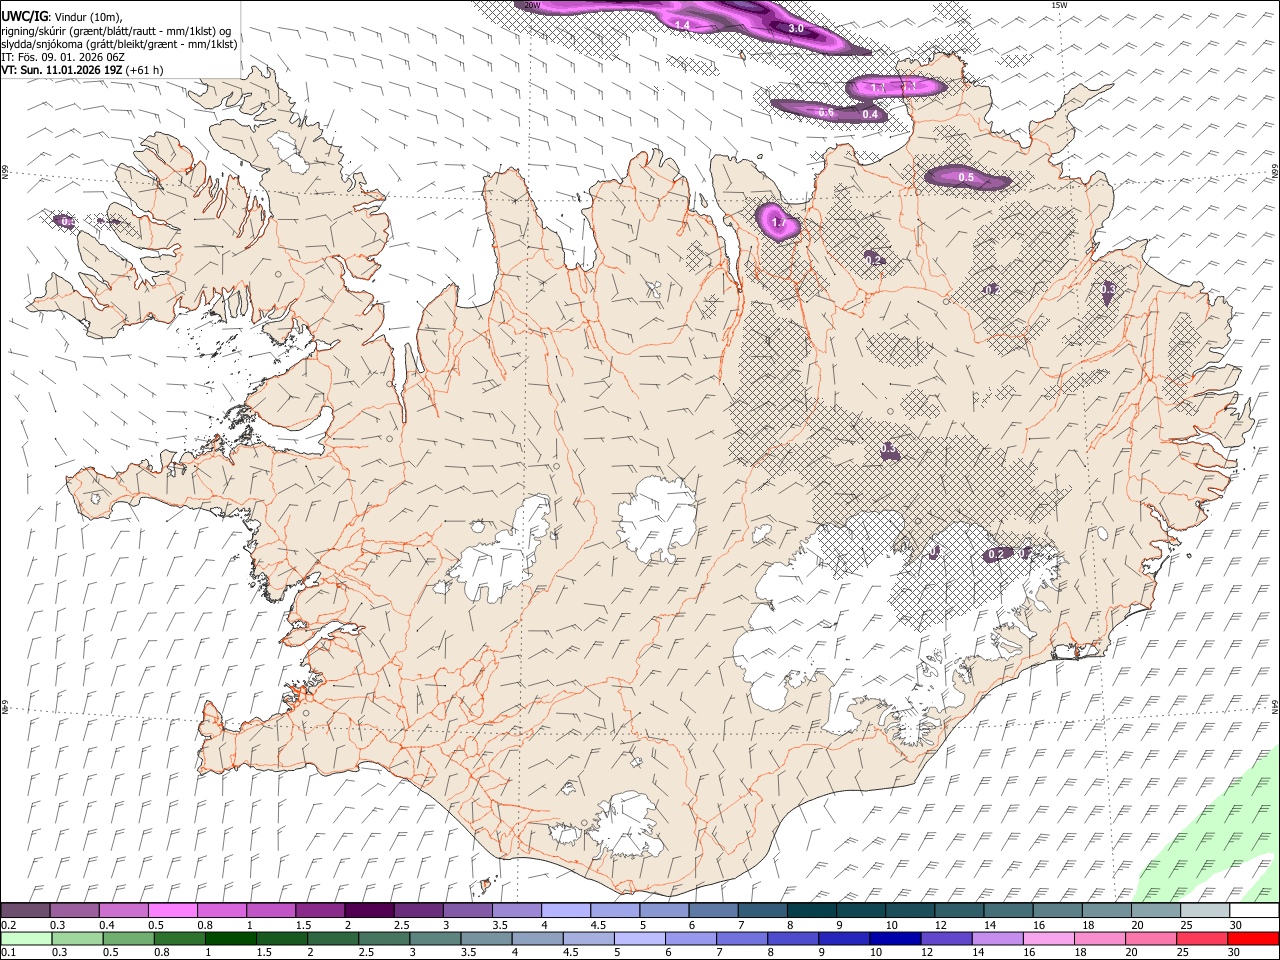This screenshot has width=1280, height=960.
Task: Pick the 3 swatch in the purple snow scale
Action: 467,910
